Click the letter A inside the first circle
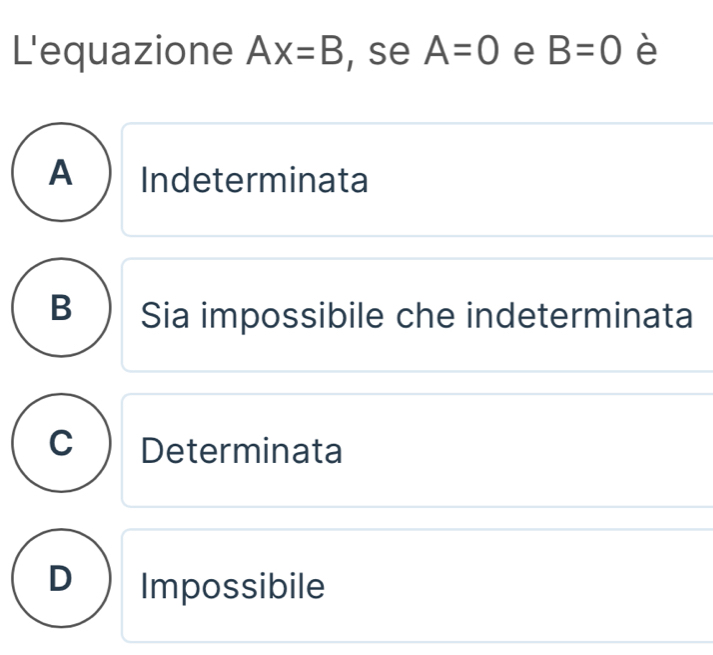 pyautogui.click(x=61, y=174)
